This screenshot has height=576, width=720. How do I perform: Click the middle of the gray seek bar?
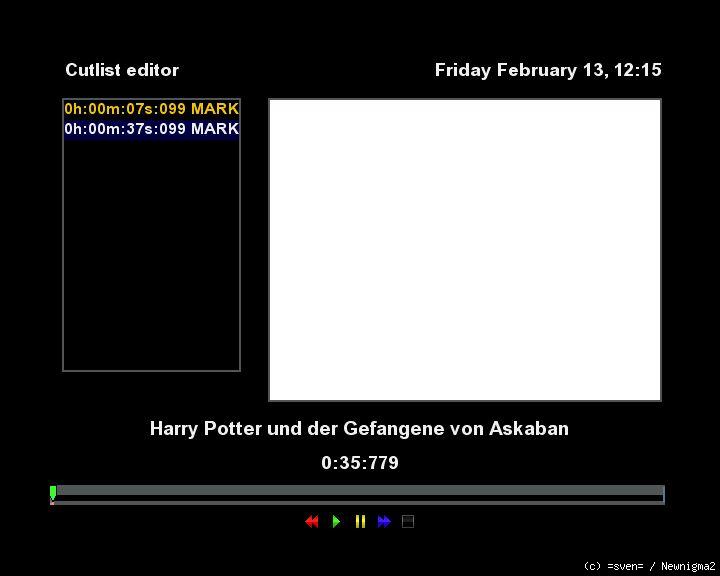coord(358,491)
